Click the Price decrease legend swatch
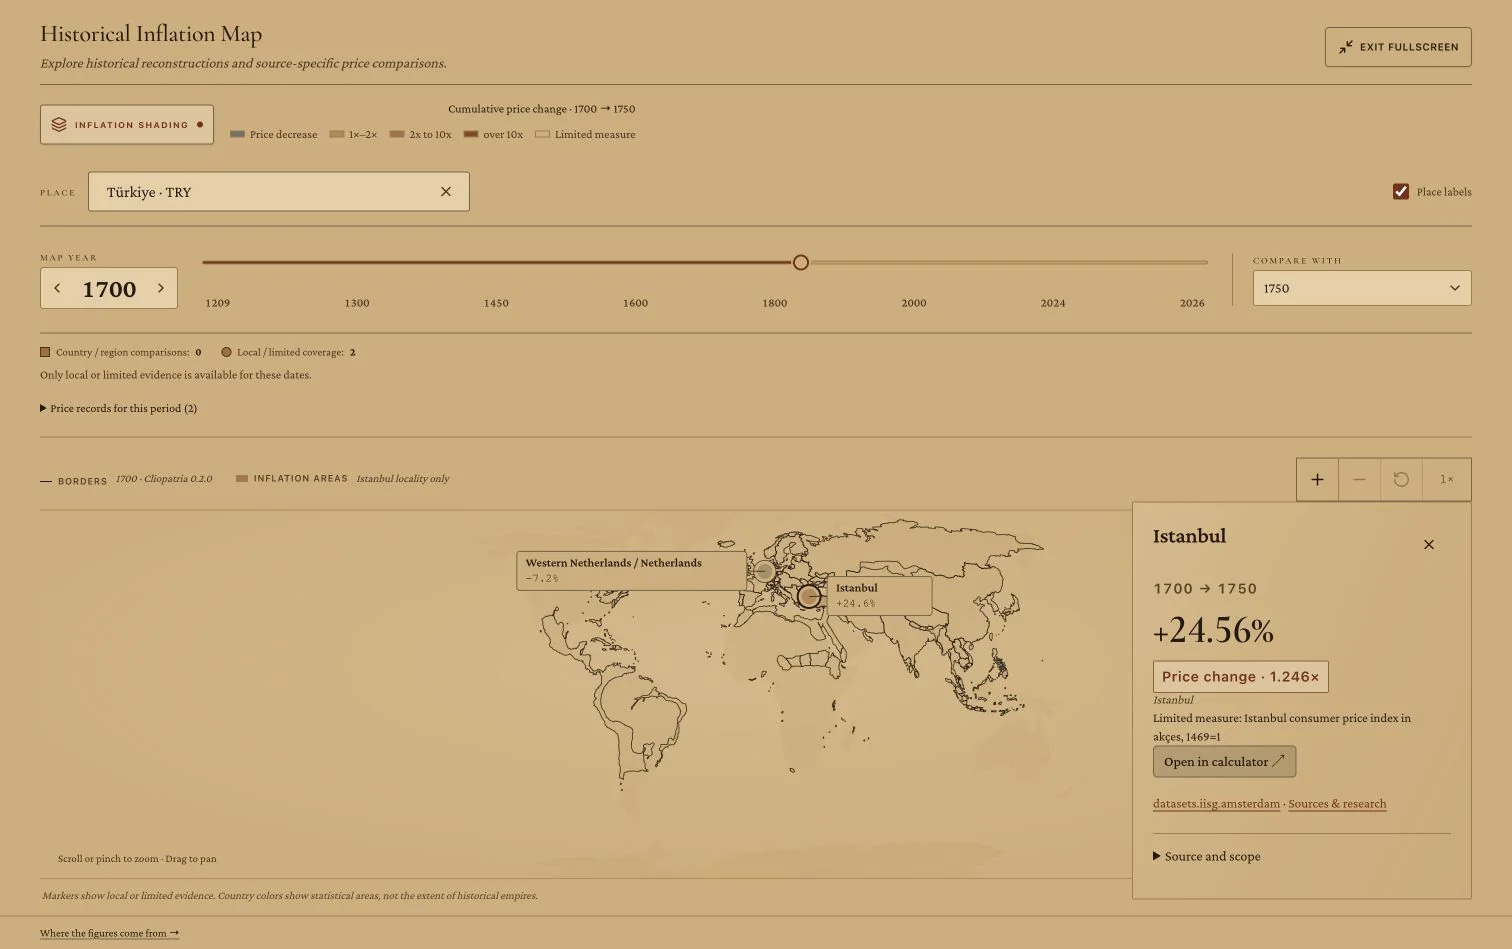The height and width of the screenshot is (949, 1512). (237, 134)
